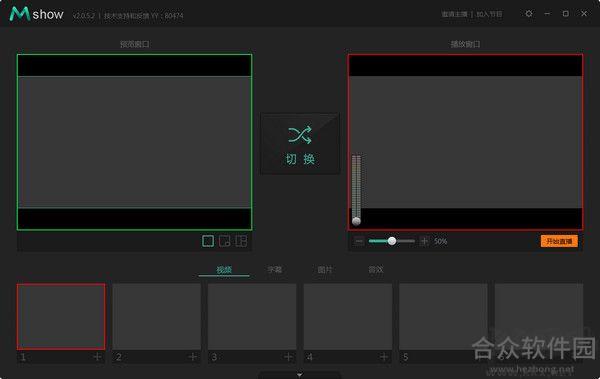The height and width of the screenshot is (379, 600).
Task: Click the 切换 switch scene button
Action: (x=300, y=144)
